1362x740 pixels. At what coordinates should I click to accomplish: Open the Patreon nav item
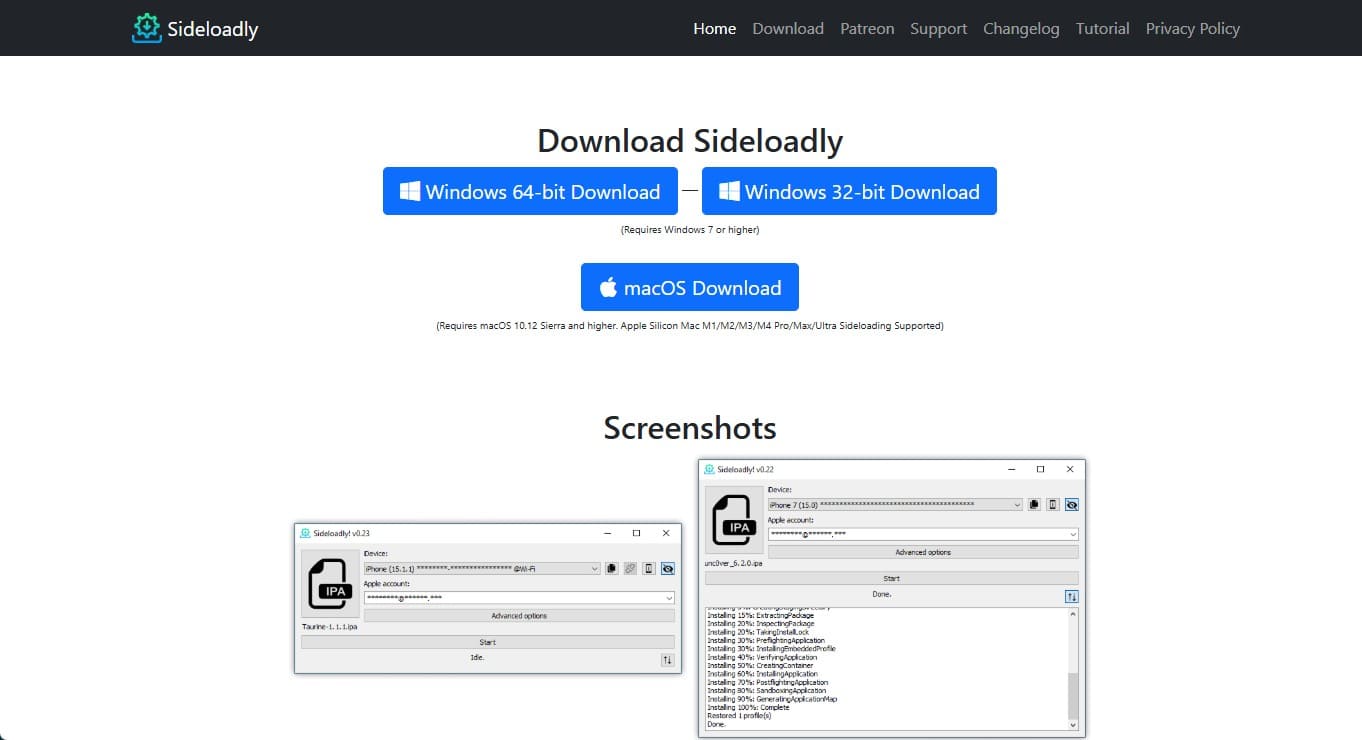point(867,28)
